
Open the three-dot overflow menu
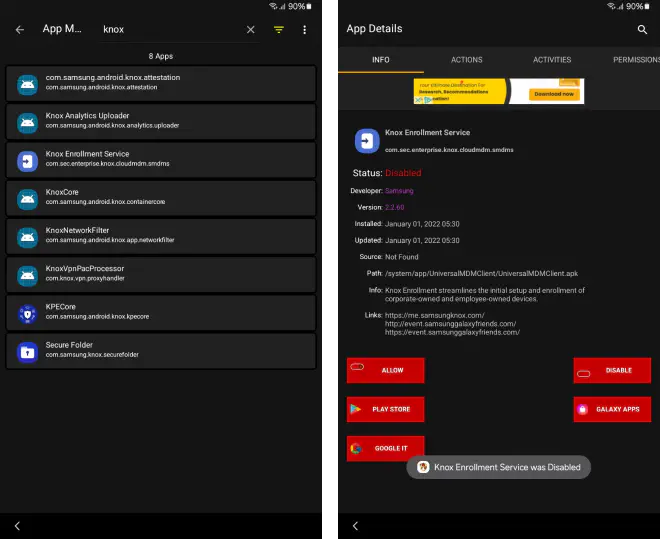[305, 30]
